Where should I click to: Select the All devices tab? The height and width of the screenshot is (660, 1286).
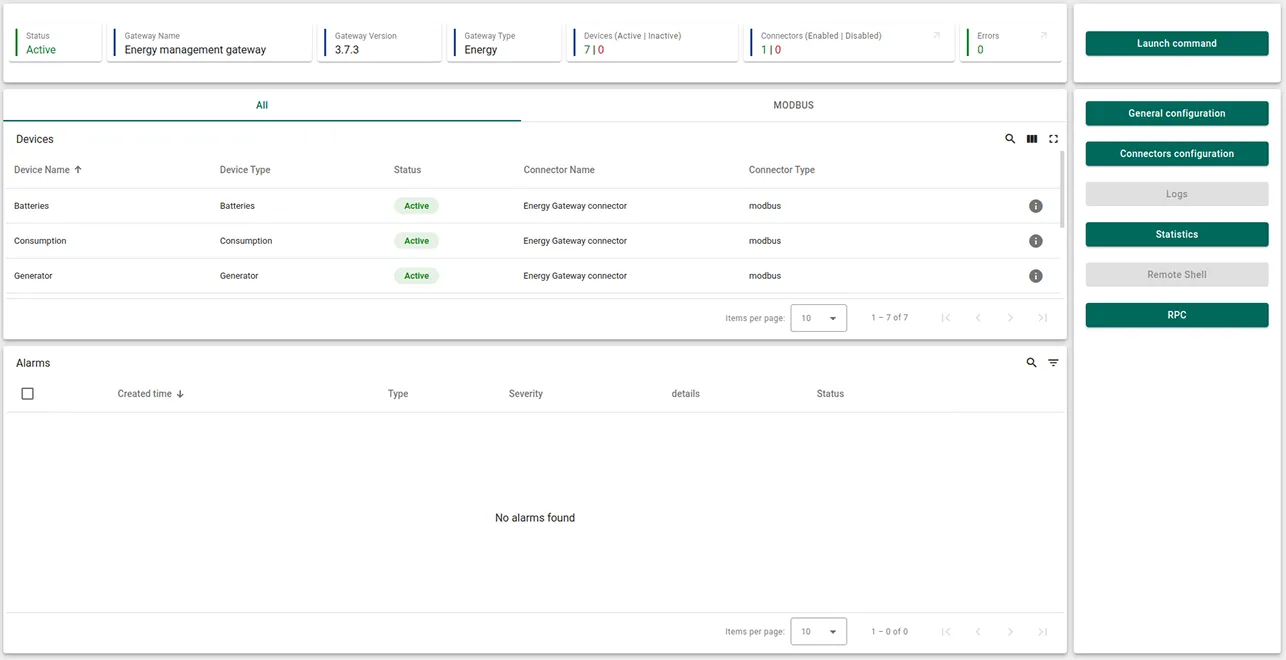click(262, 105)
